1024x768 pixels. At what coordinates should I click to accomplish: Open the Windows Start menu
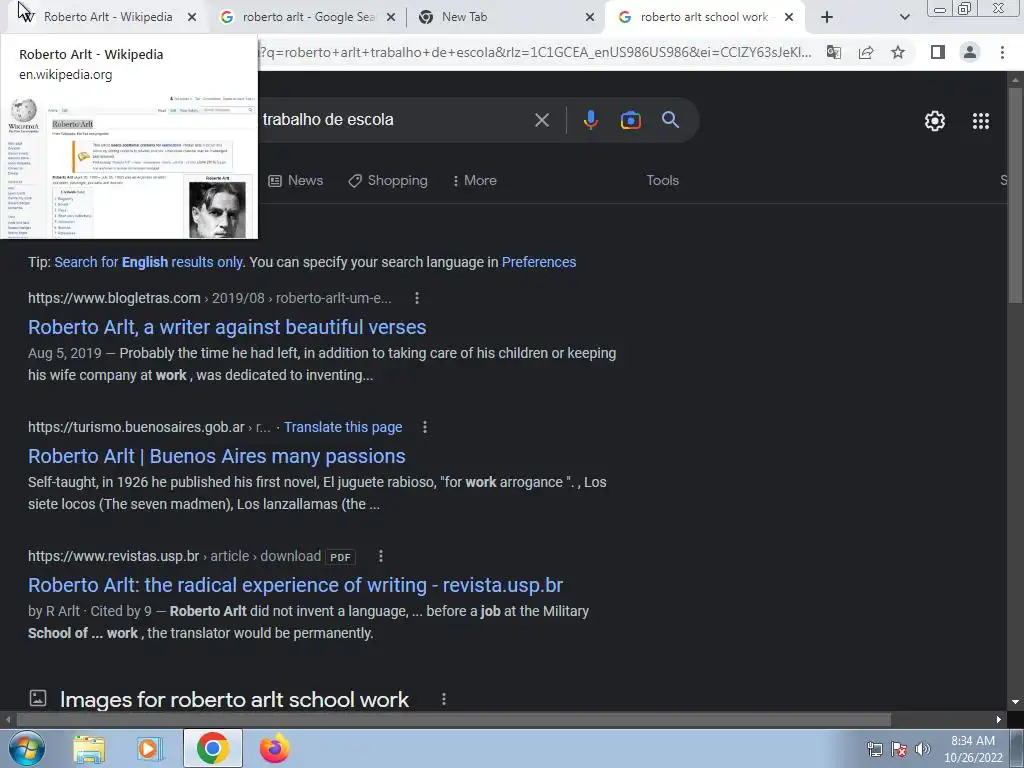(26, 748)
